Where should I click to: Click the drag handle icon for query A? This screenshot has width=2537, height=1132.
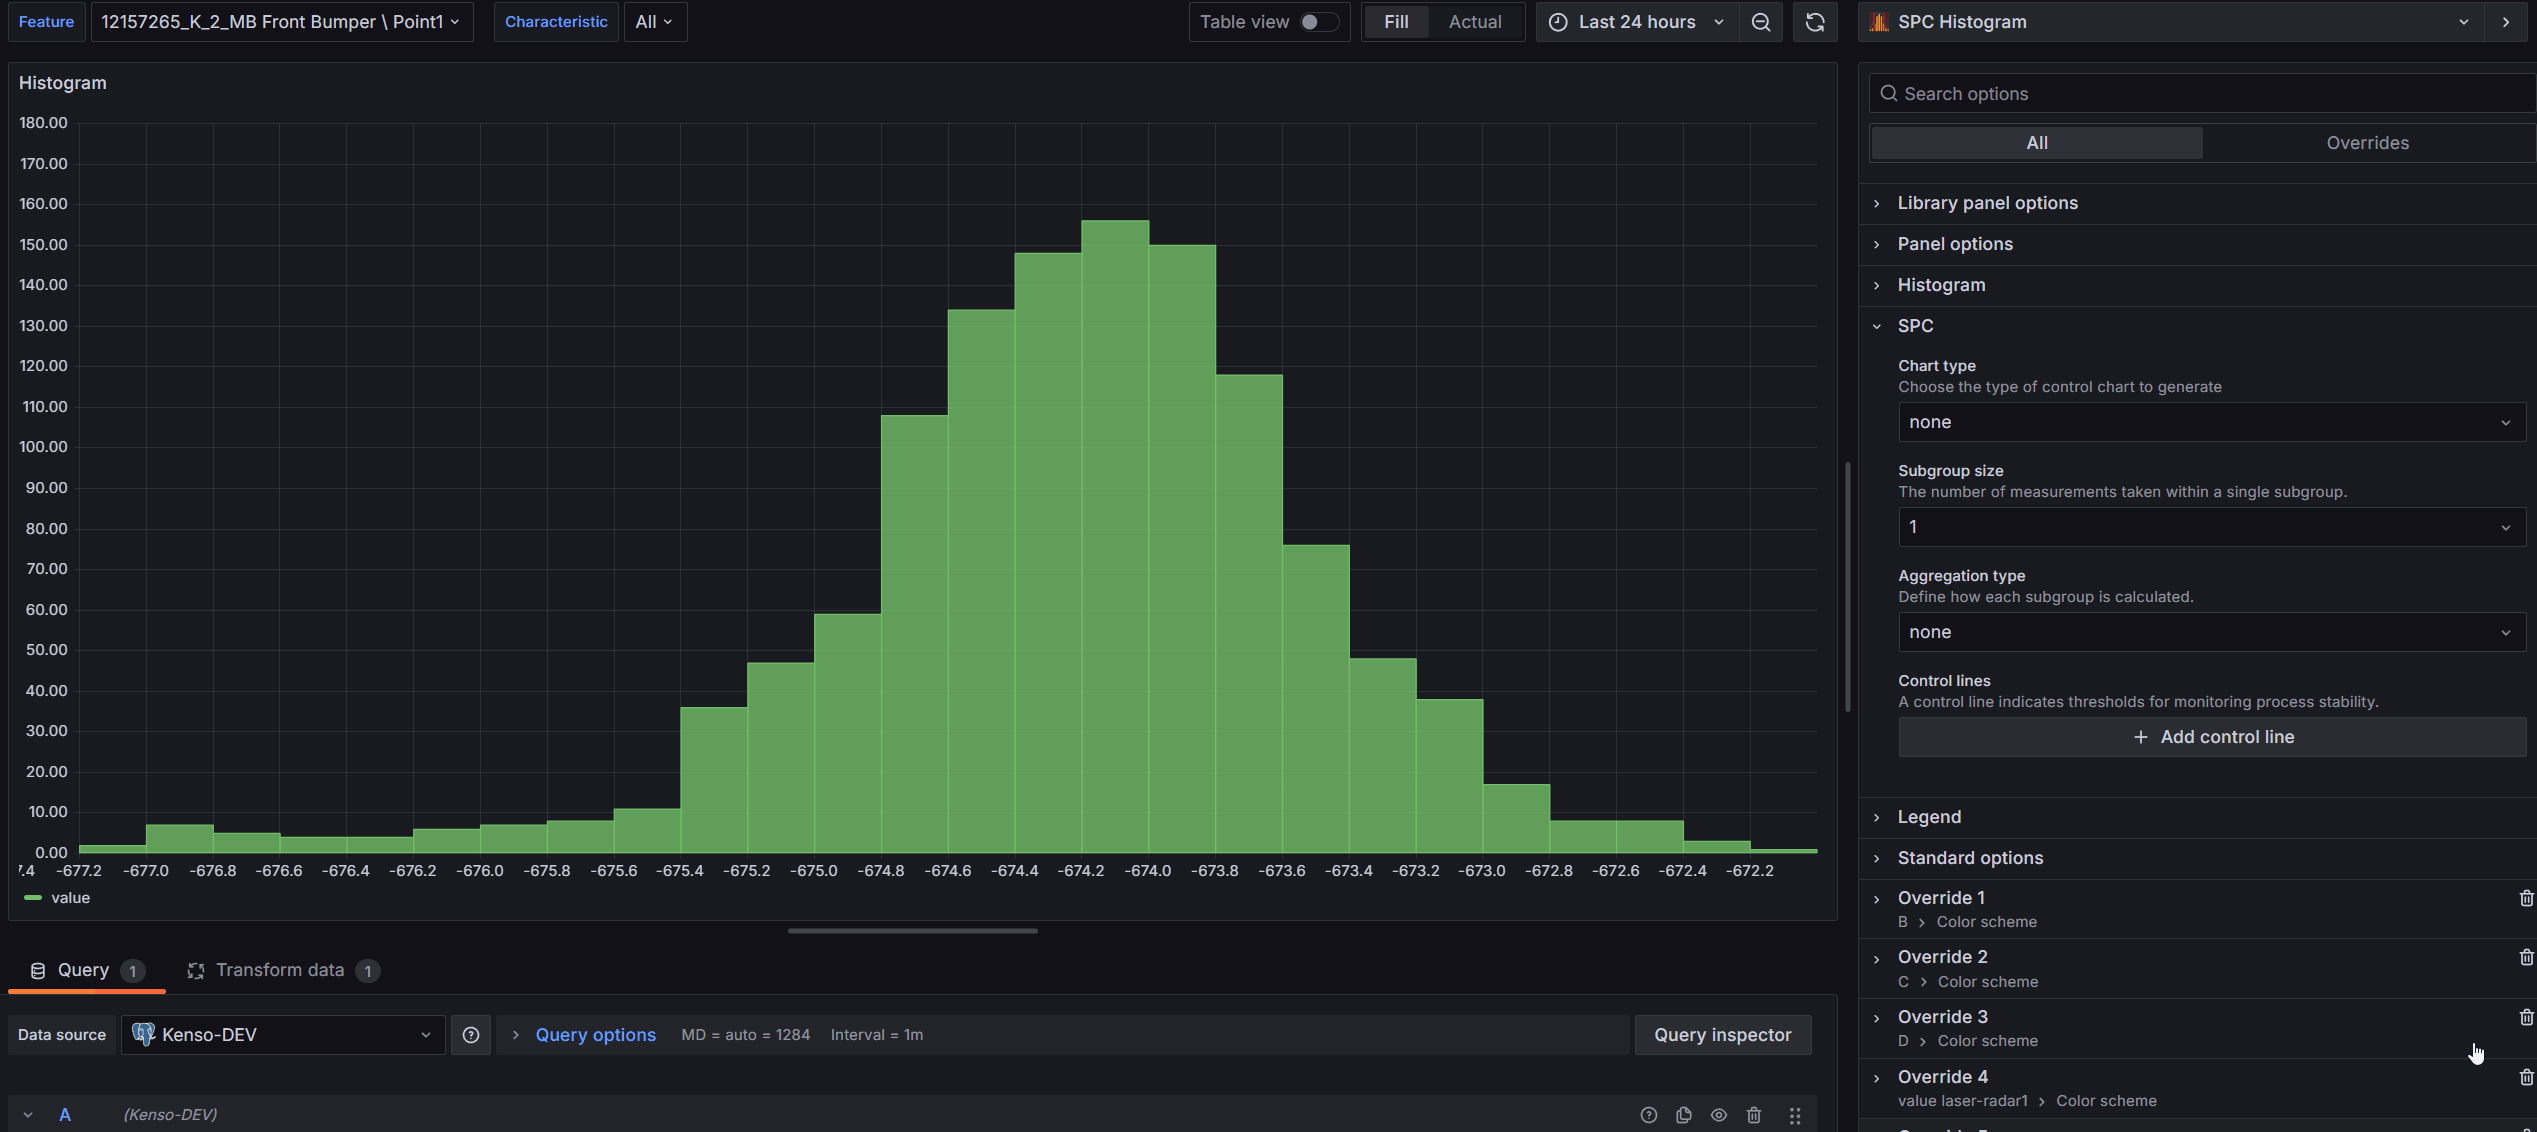click(1795, 1114)
